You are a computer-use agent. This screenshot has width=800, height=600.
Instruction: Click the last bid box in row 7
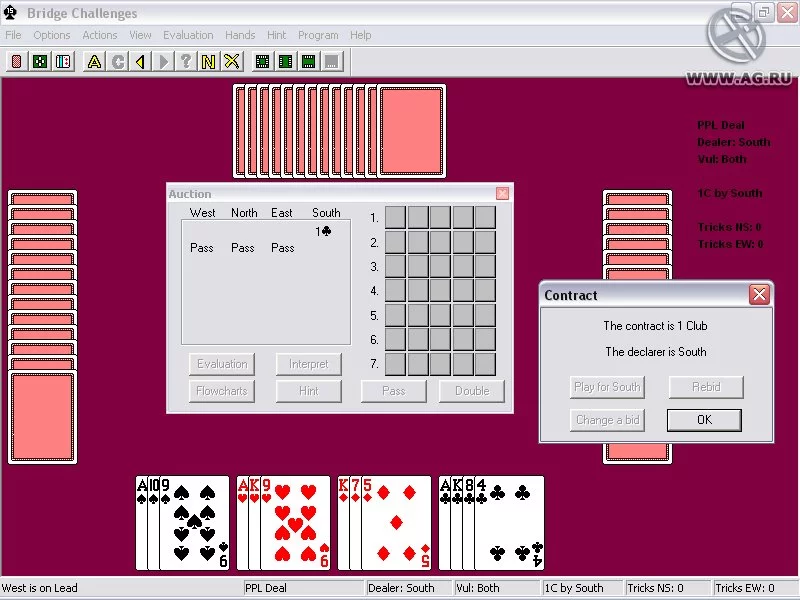click(485, 364)
